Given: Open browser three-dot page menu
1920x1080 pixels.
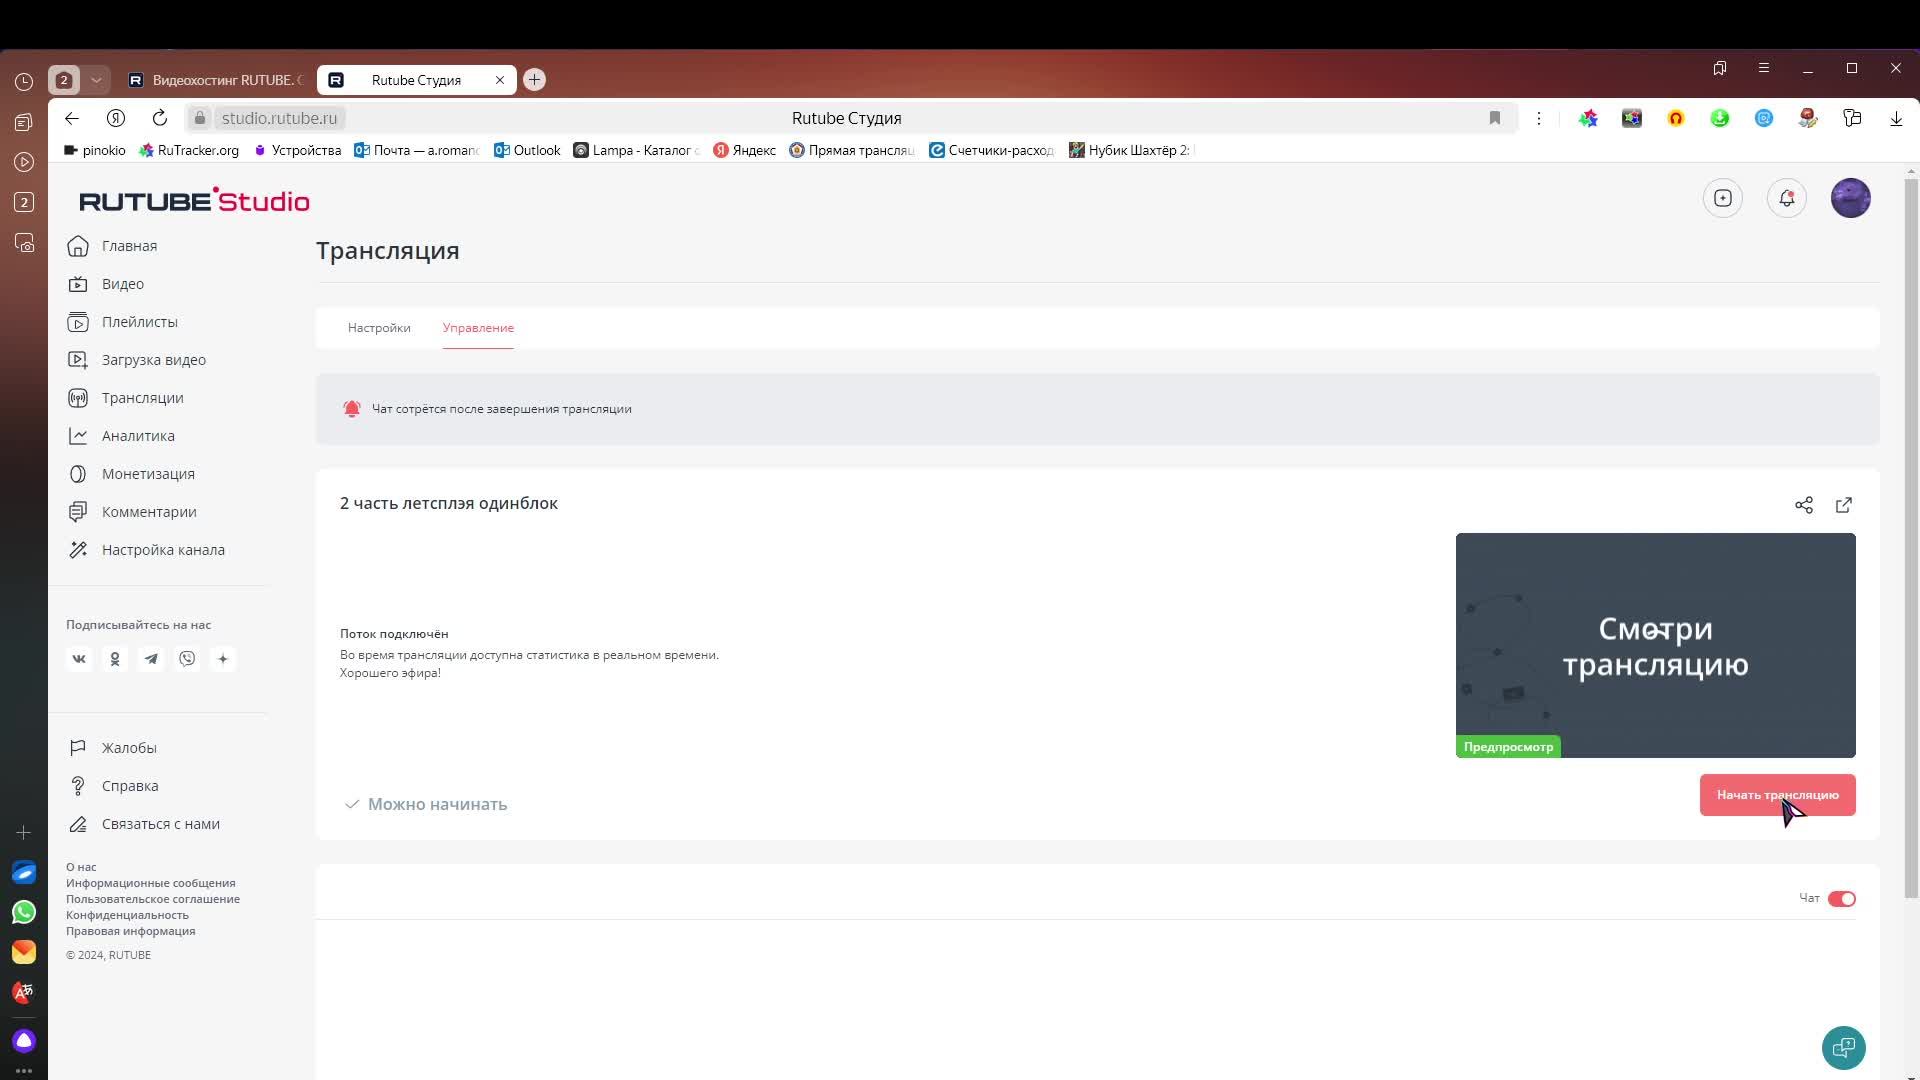Looking at the screenshot, I should coord(1539,118).
